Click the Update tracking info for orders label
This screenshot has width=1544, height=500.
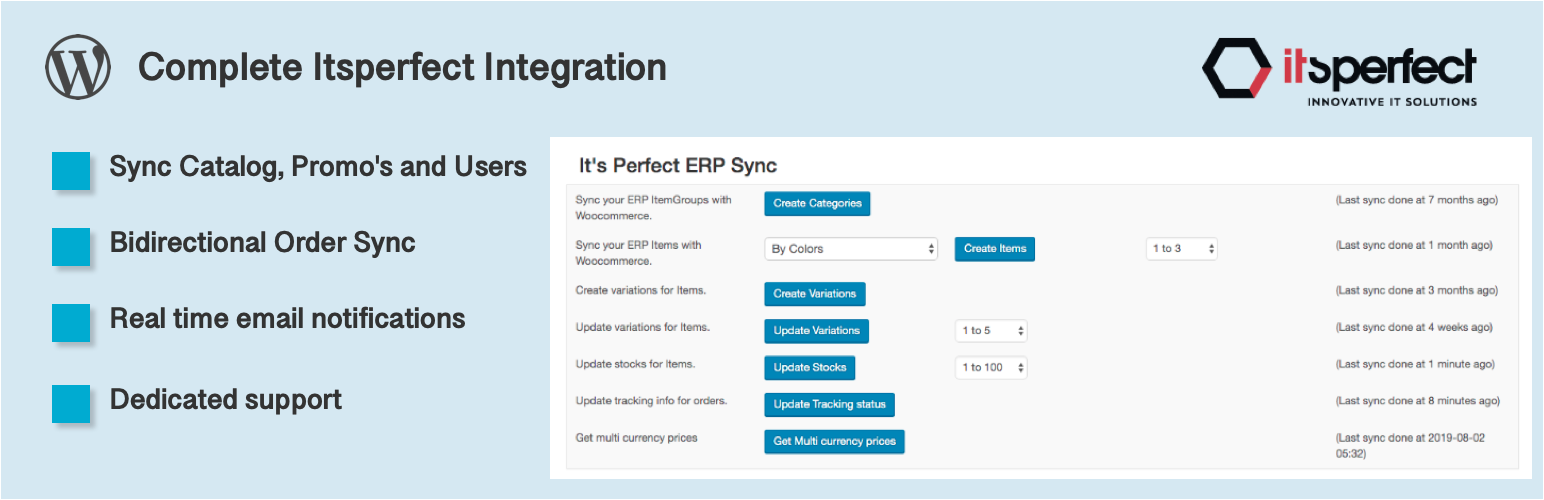click(x=651, y=401)
